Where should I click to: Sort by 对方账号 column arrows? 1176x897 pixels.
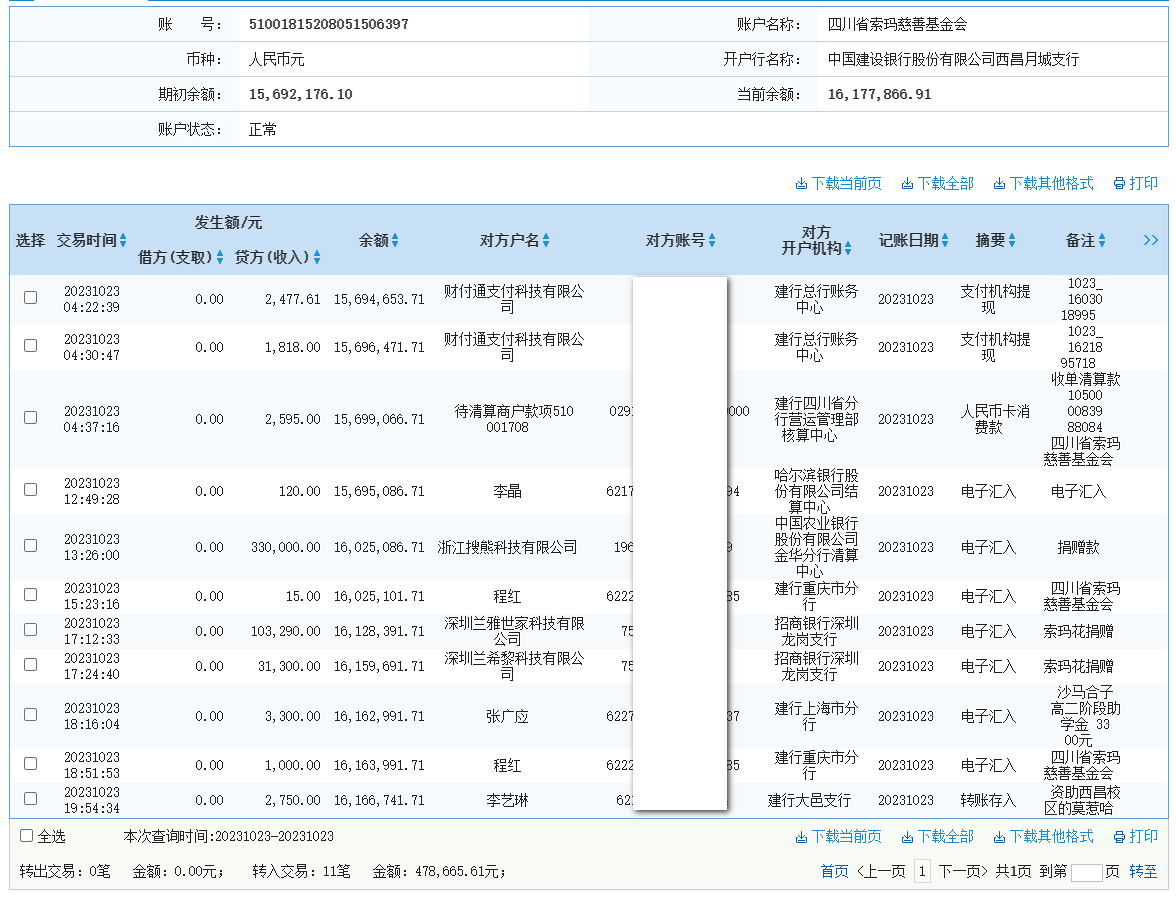point(712,240)
